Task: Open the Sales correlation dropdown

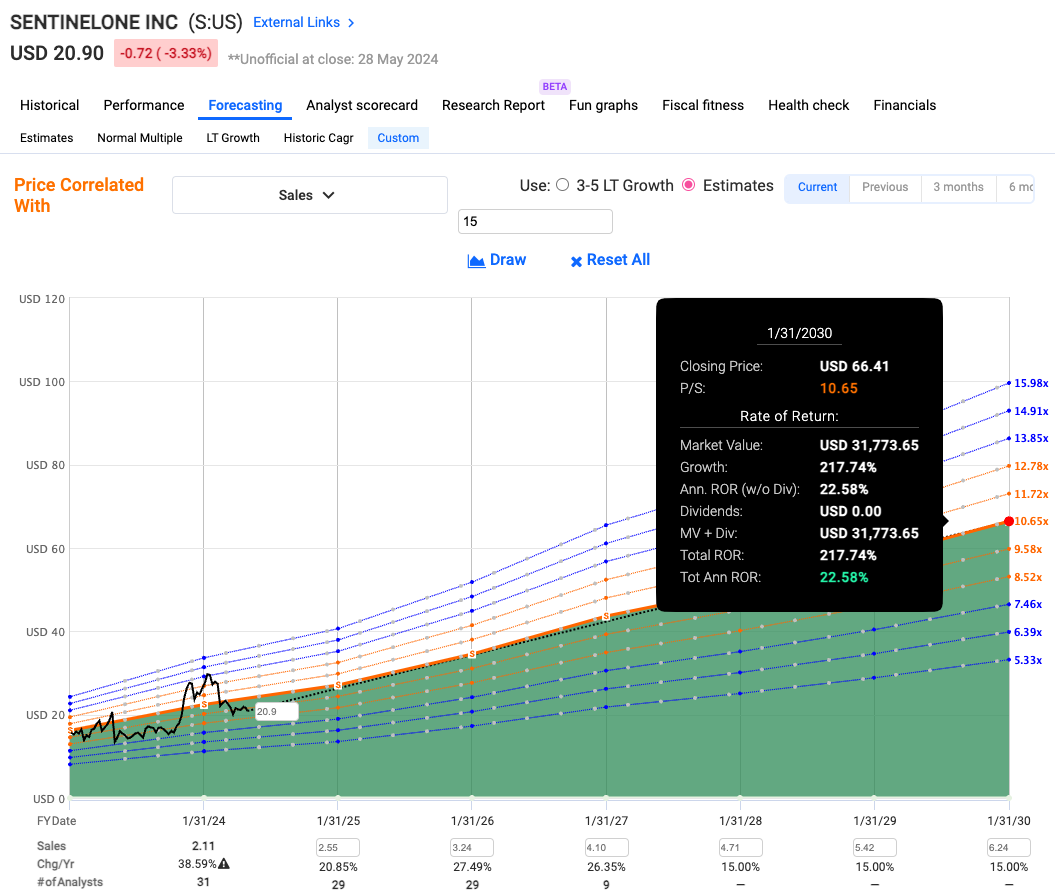Action: 310,195
